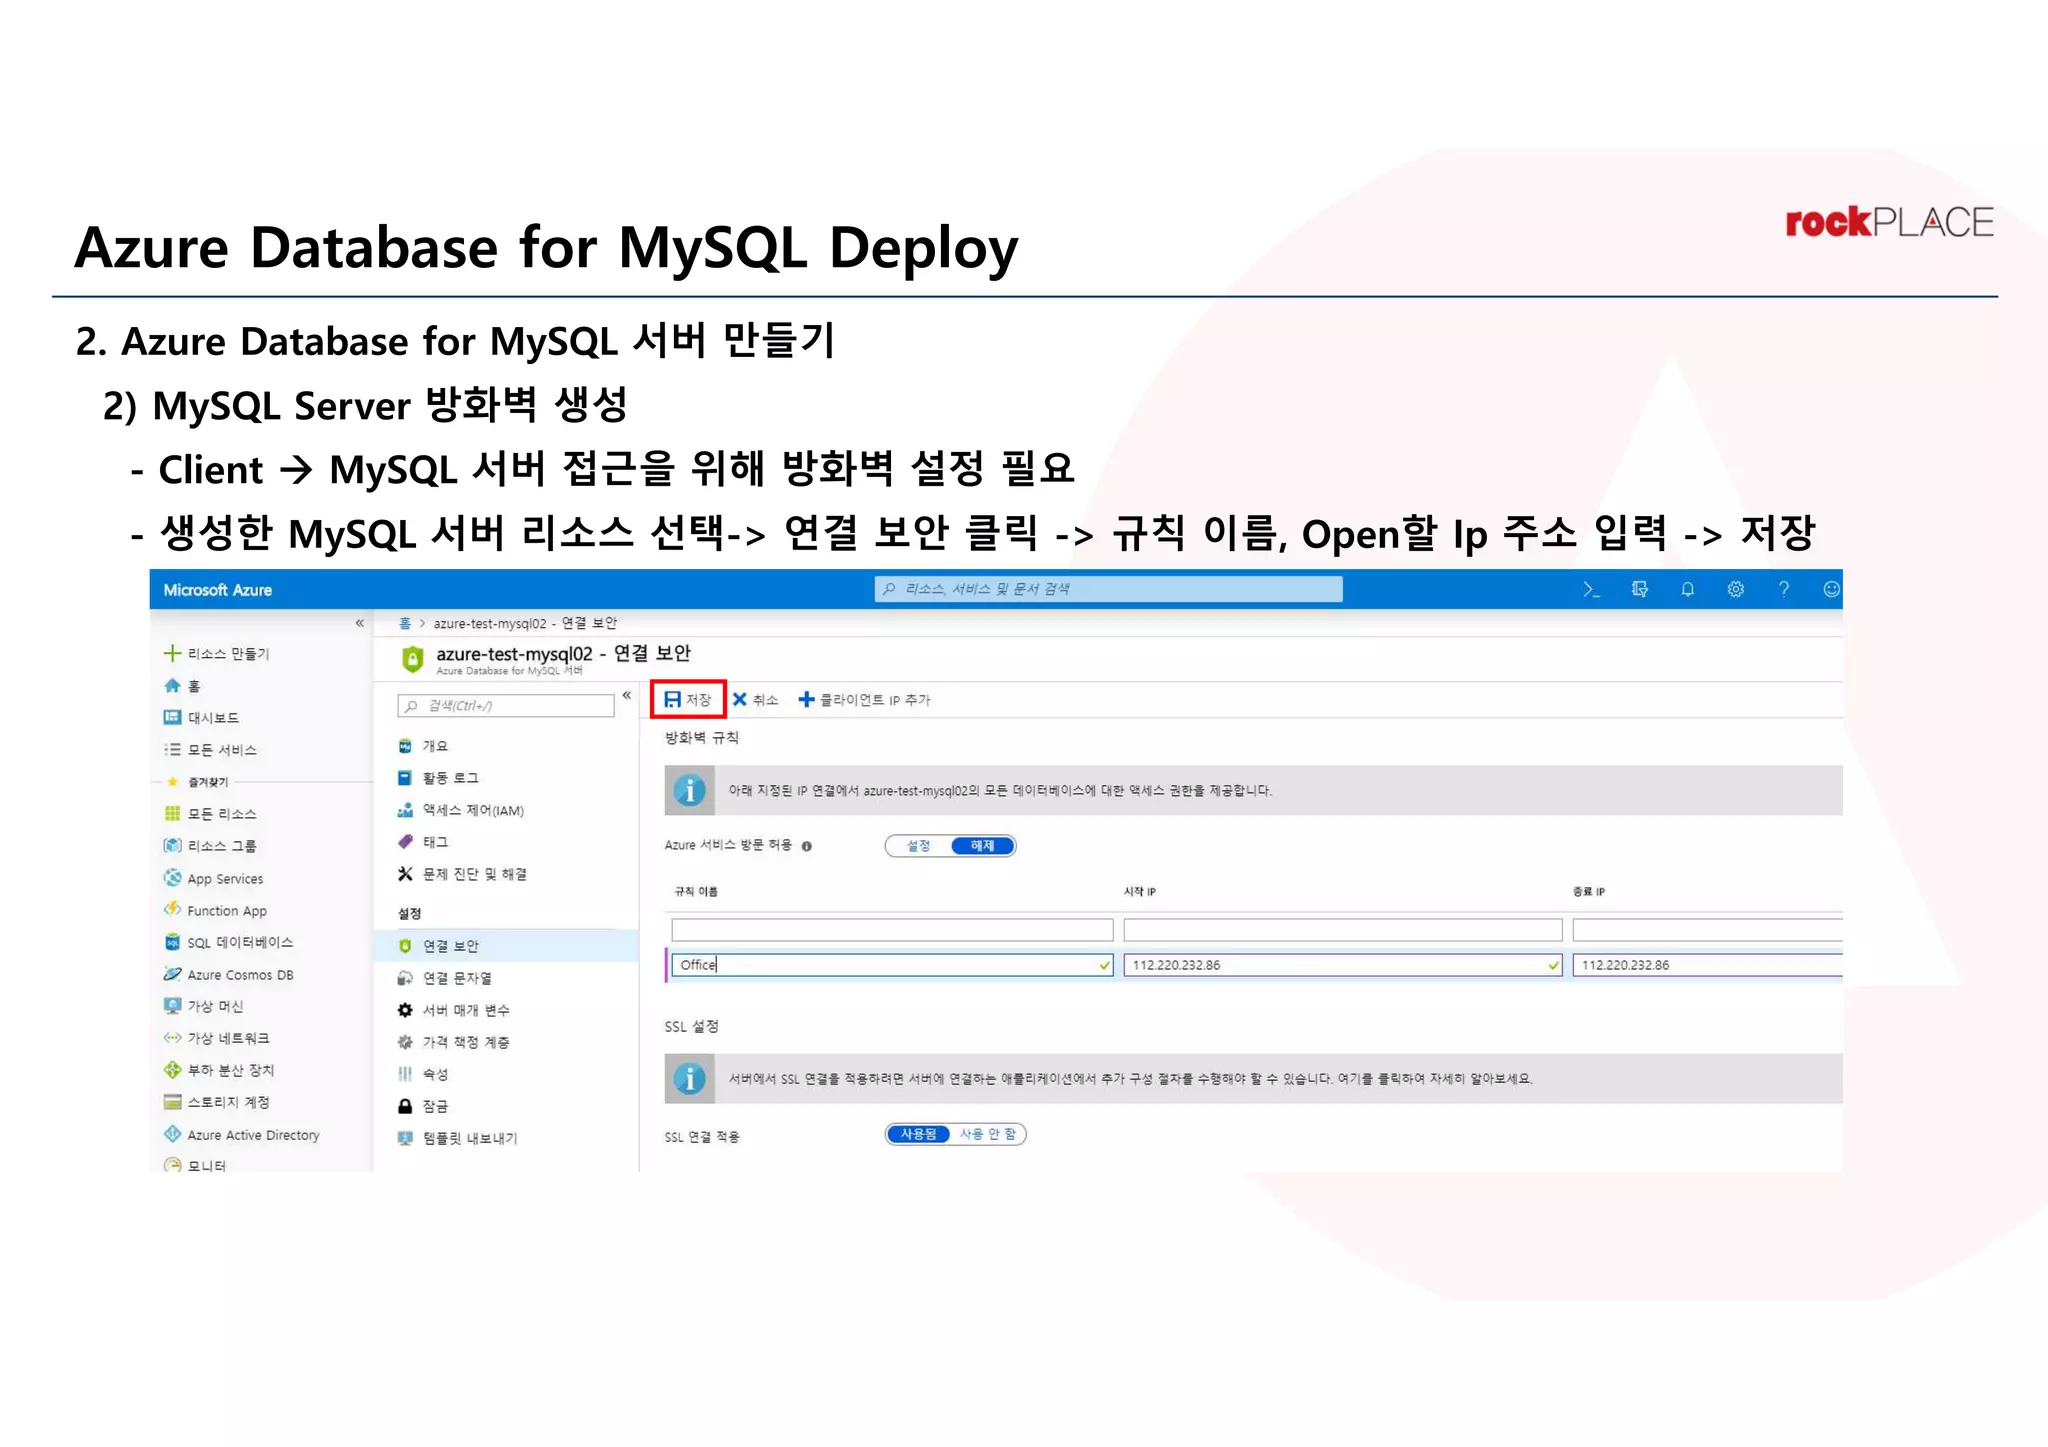Open feedback smiley icon
Screen dimensions: 2048x1447
1831,589
